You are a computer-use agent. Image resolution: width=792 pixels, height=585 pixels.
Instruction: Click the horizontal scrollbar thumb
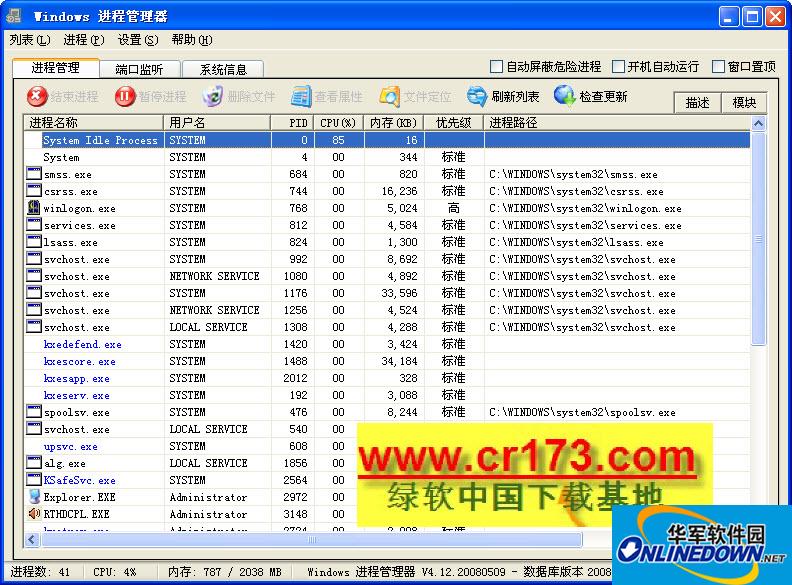312,540
